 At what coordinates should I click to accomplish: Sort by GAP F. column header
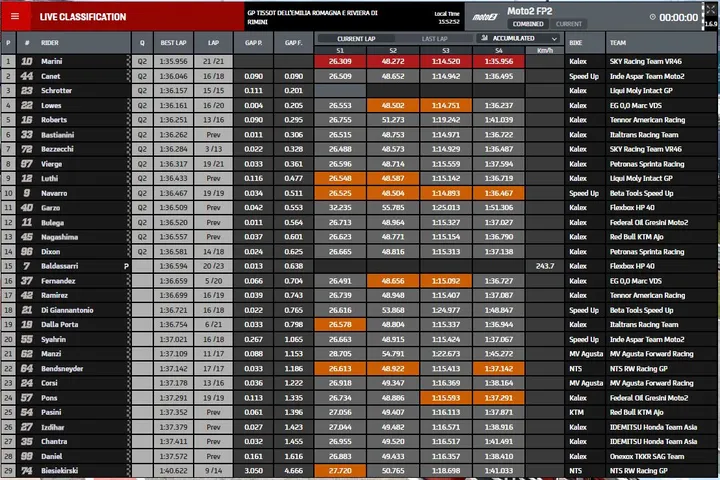pyautogui.click(x=293, y=43)
